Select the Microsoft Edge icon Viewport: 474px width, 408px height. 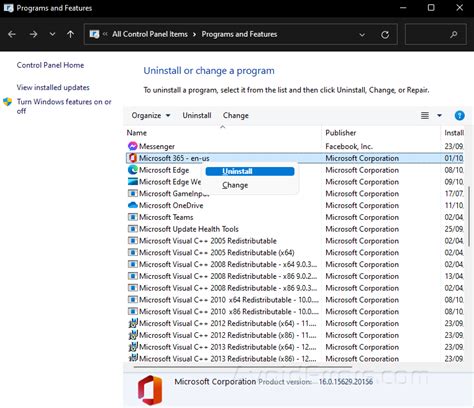point(133,170)
